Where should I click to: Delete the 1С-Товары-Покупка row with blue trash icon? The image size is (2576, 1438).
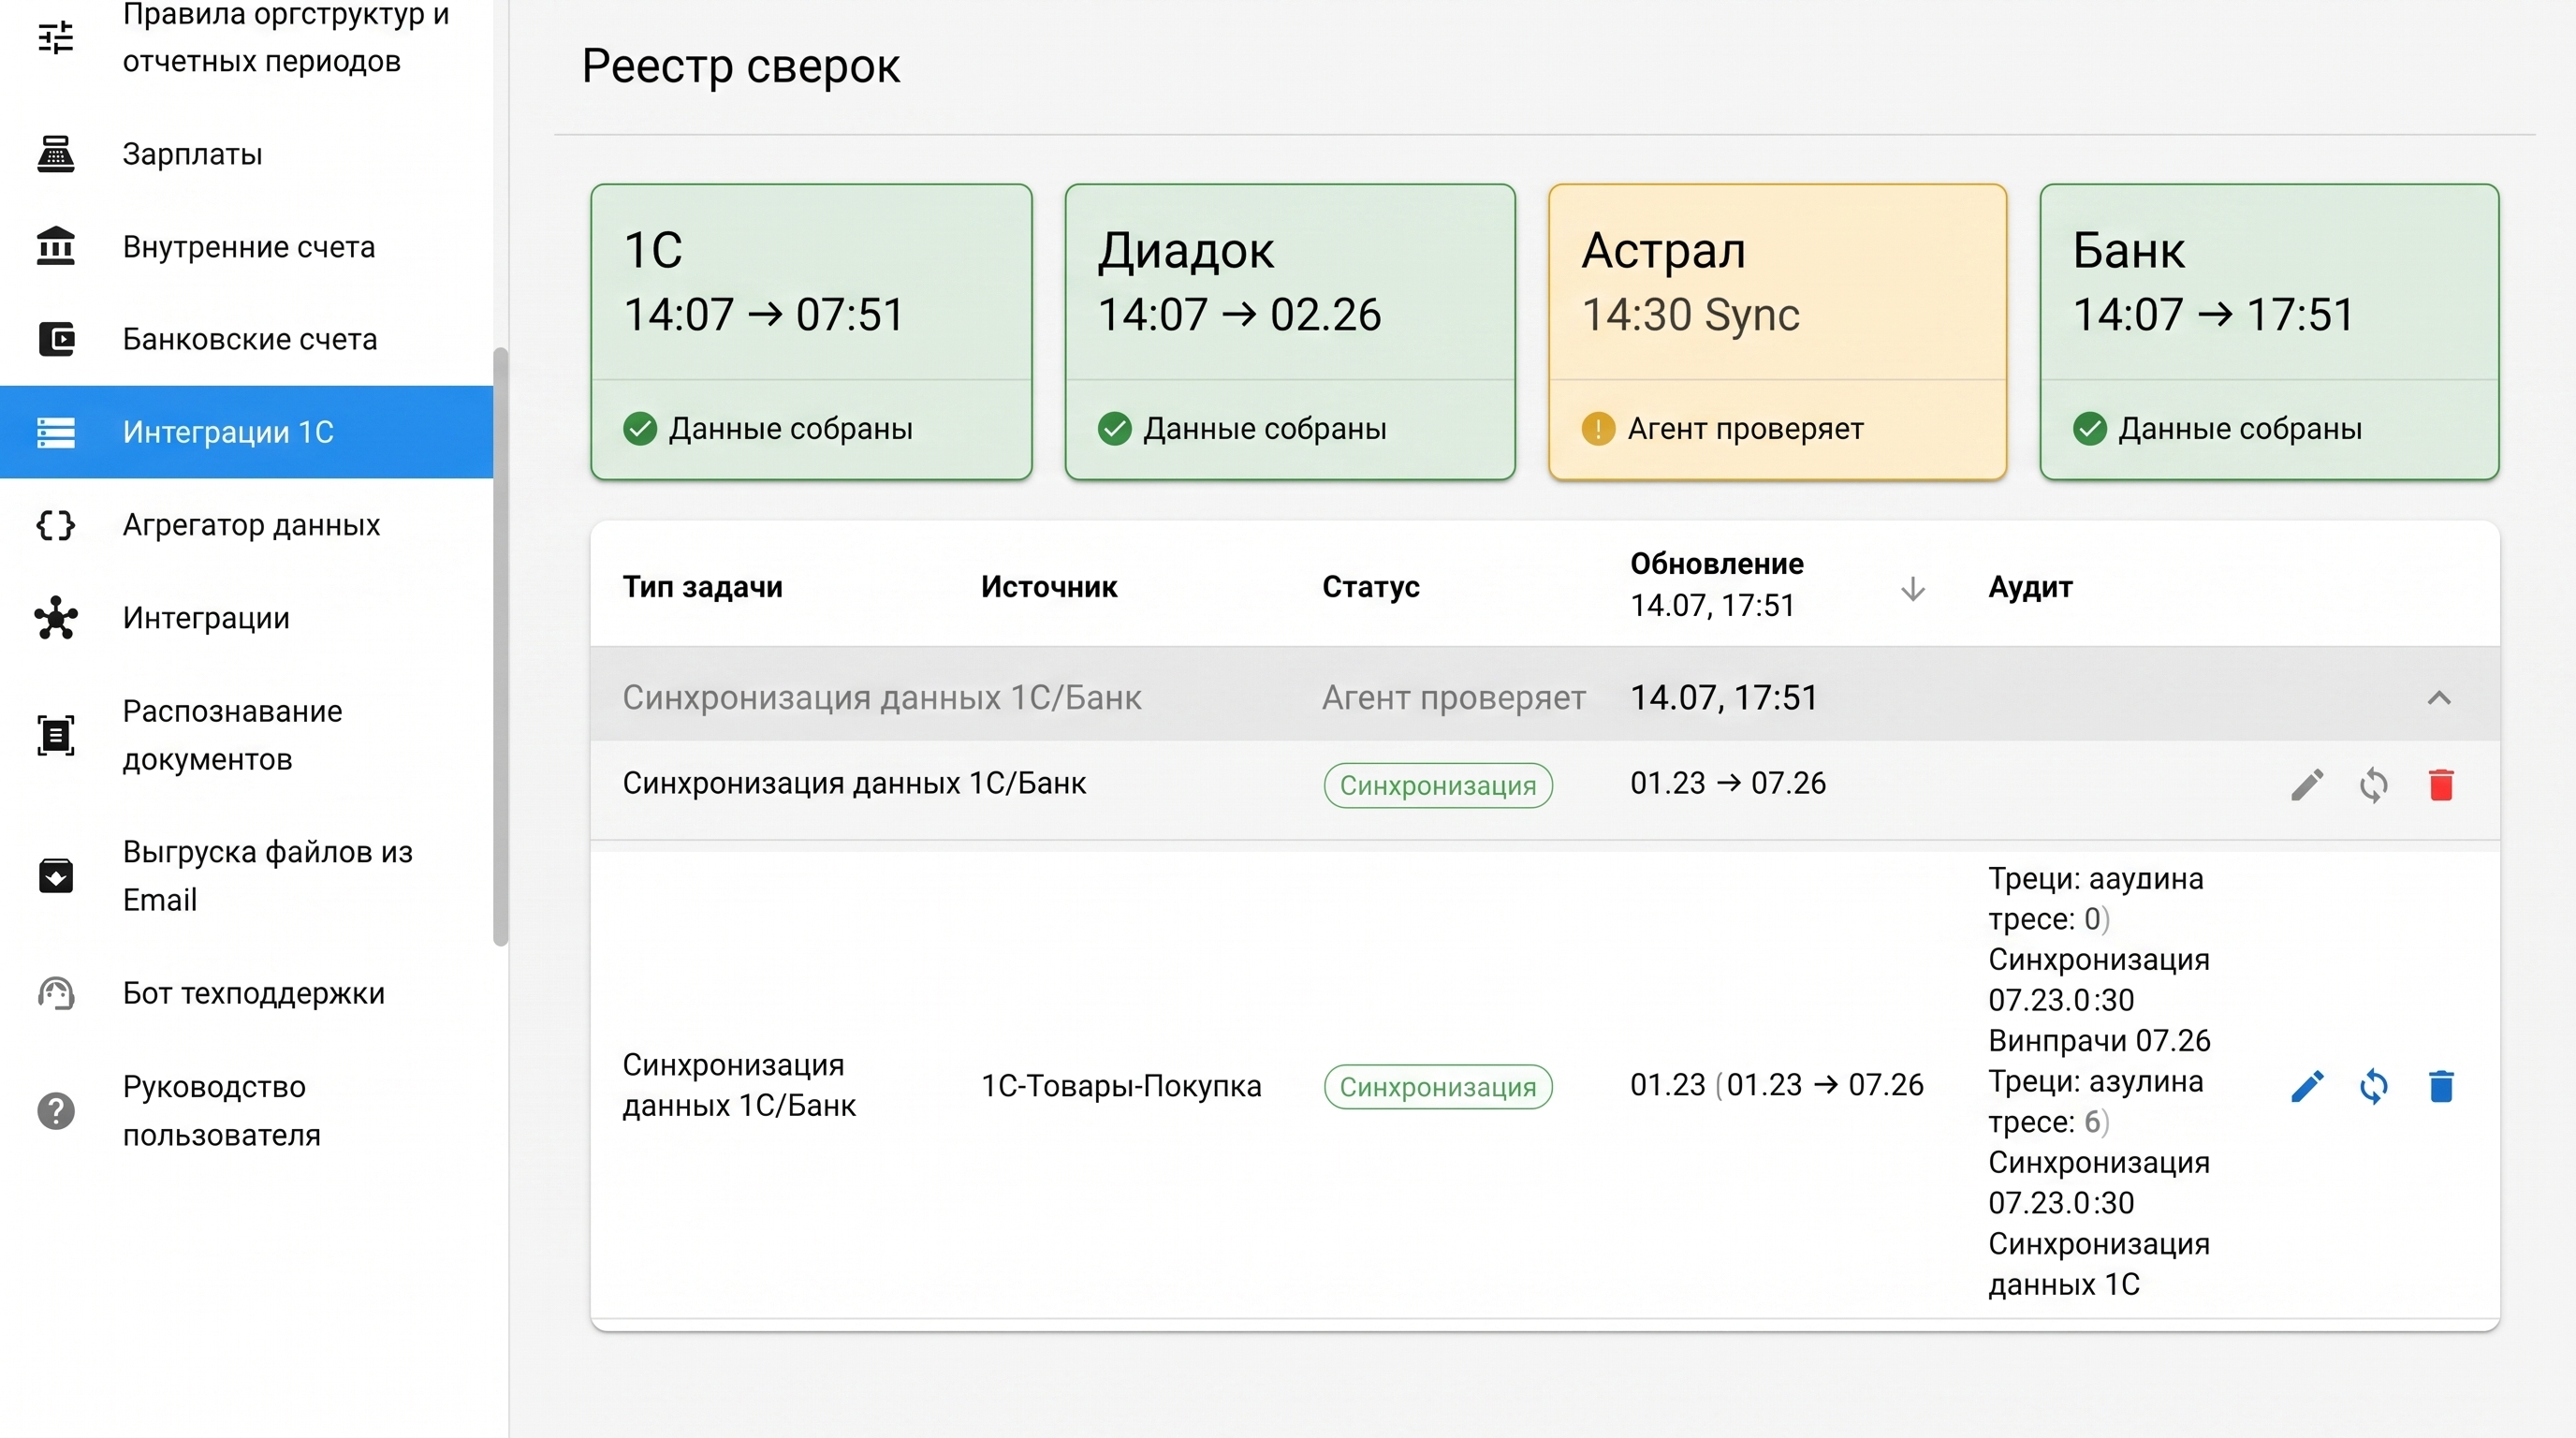click(x=2441, y=1086)
